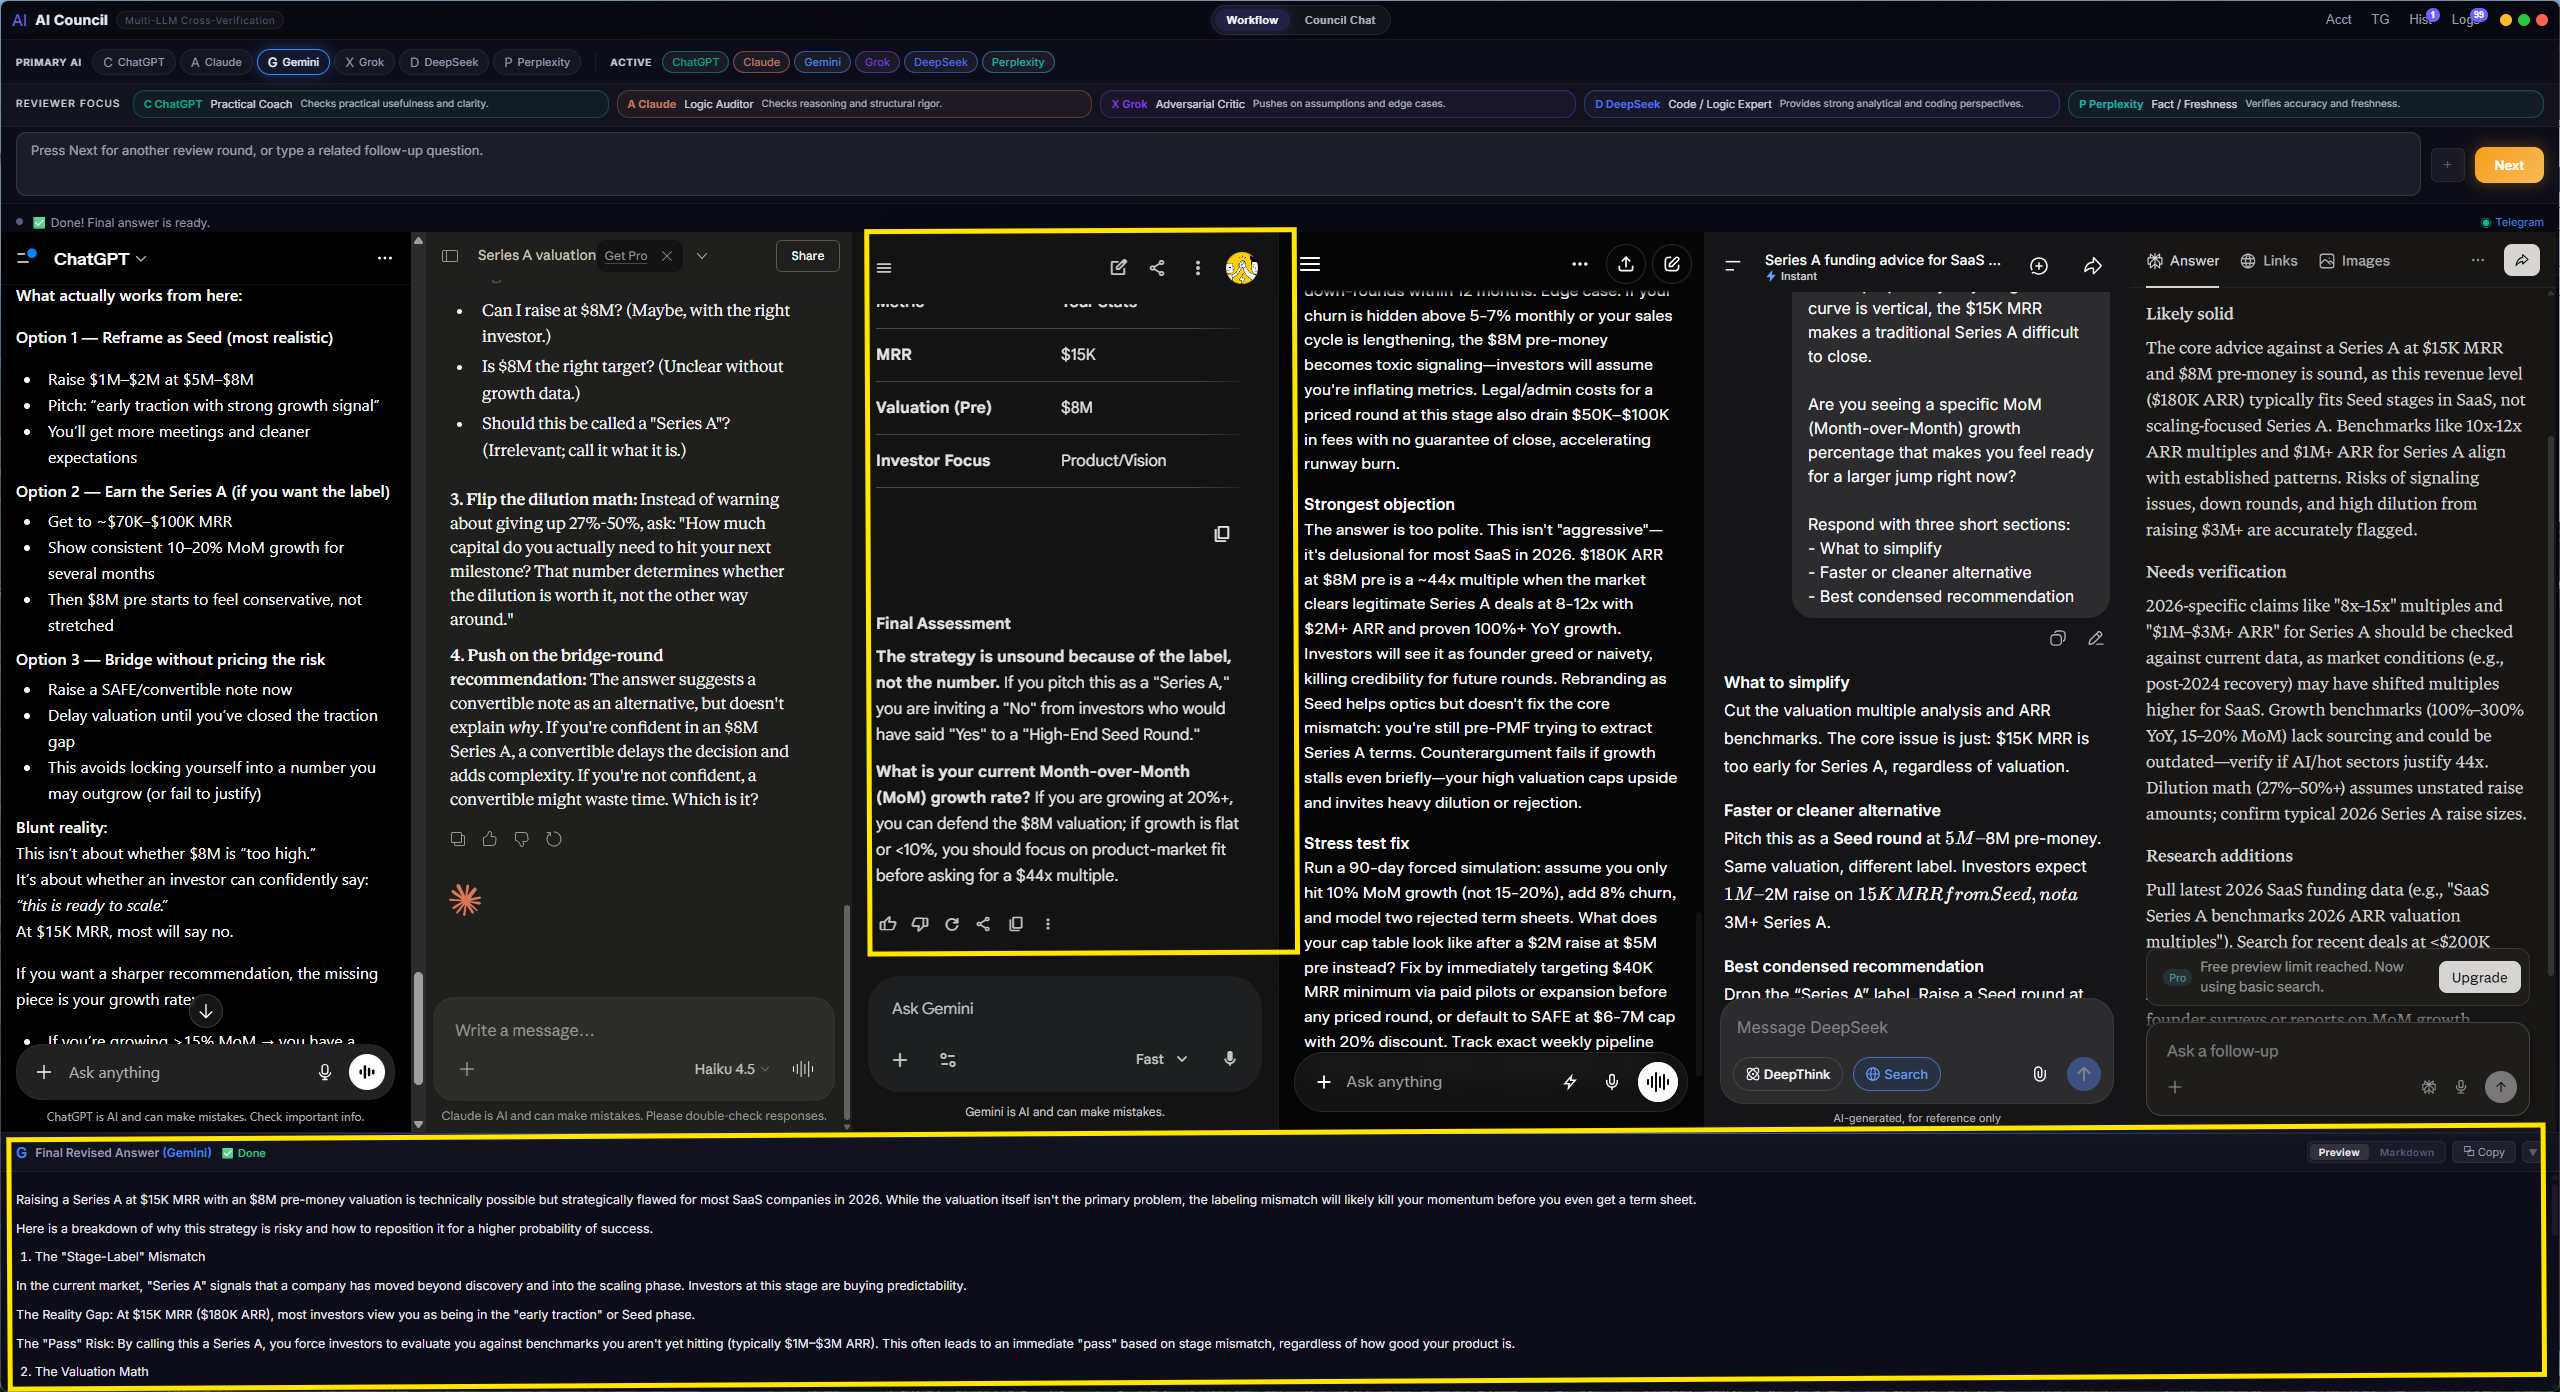Set Claude as the Primary AI
This screenshot has width=2560, height=1392.
coord(216,62)
